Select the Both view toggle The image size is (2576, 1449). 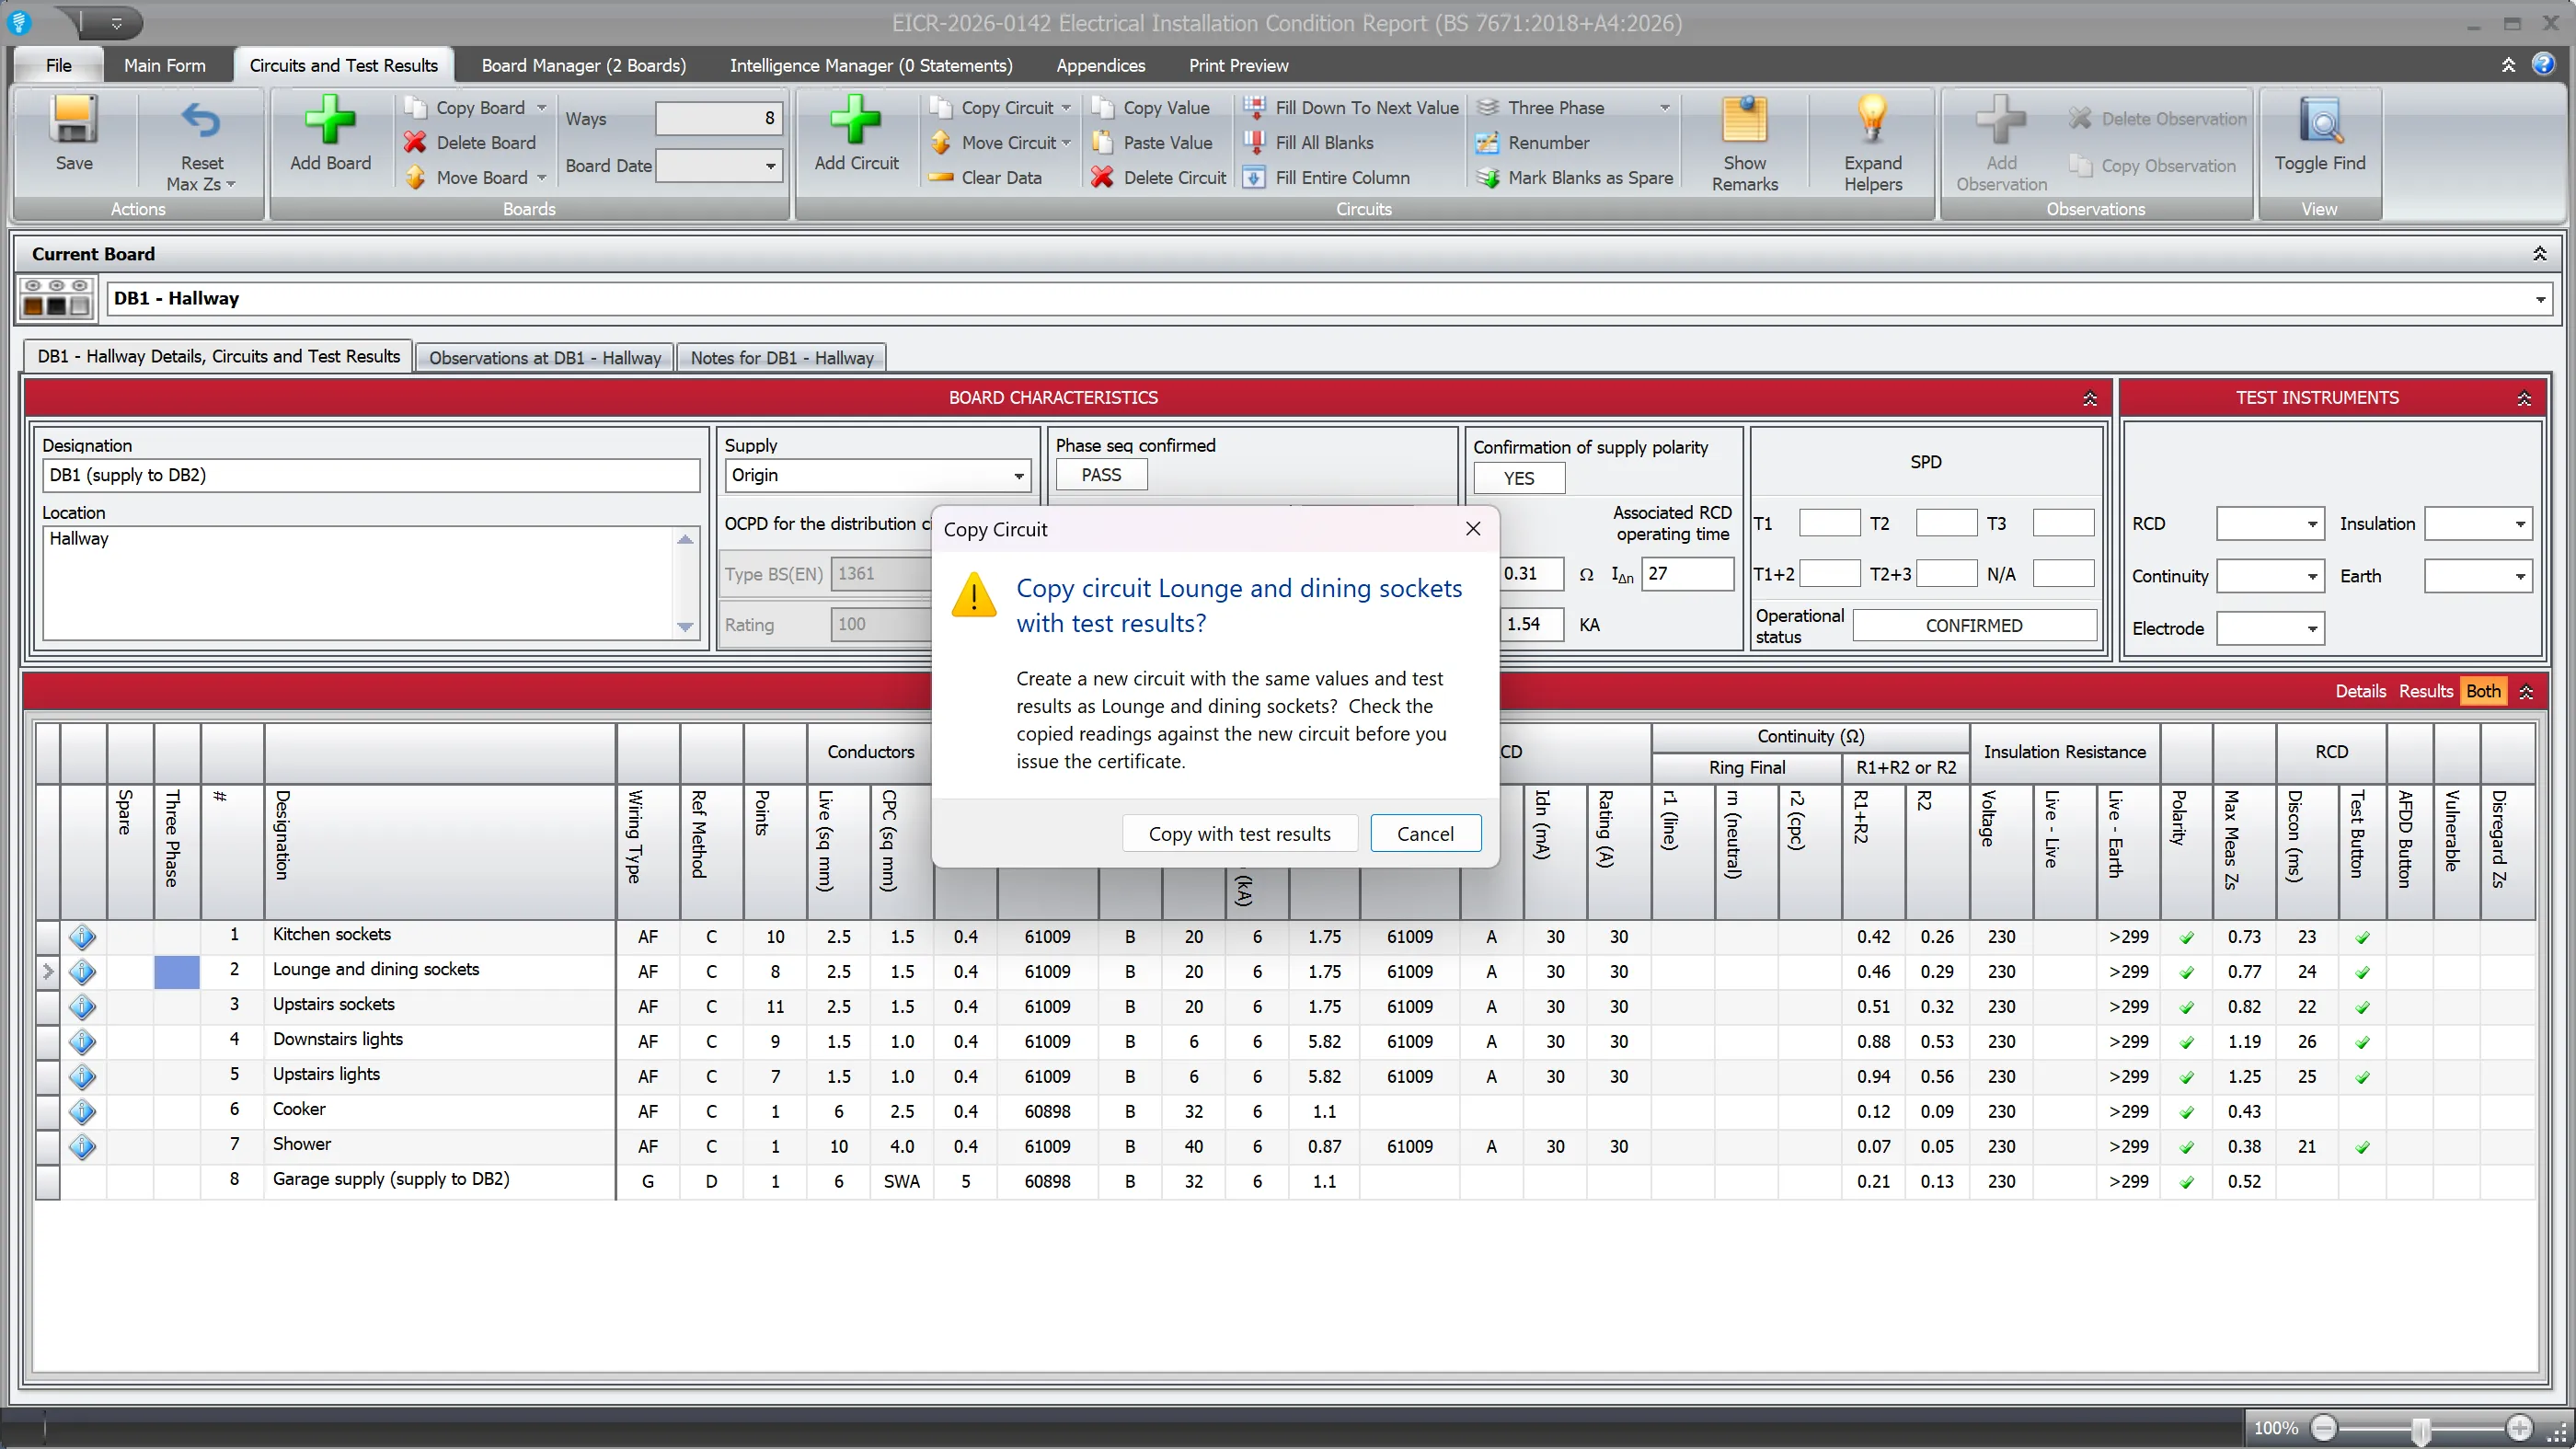pos(2482,691)
